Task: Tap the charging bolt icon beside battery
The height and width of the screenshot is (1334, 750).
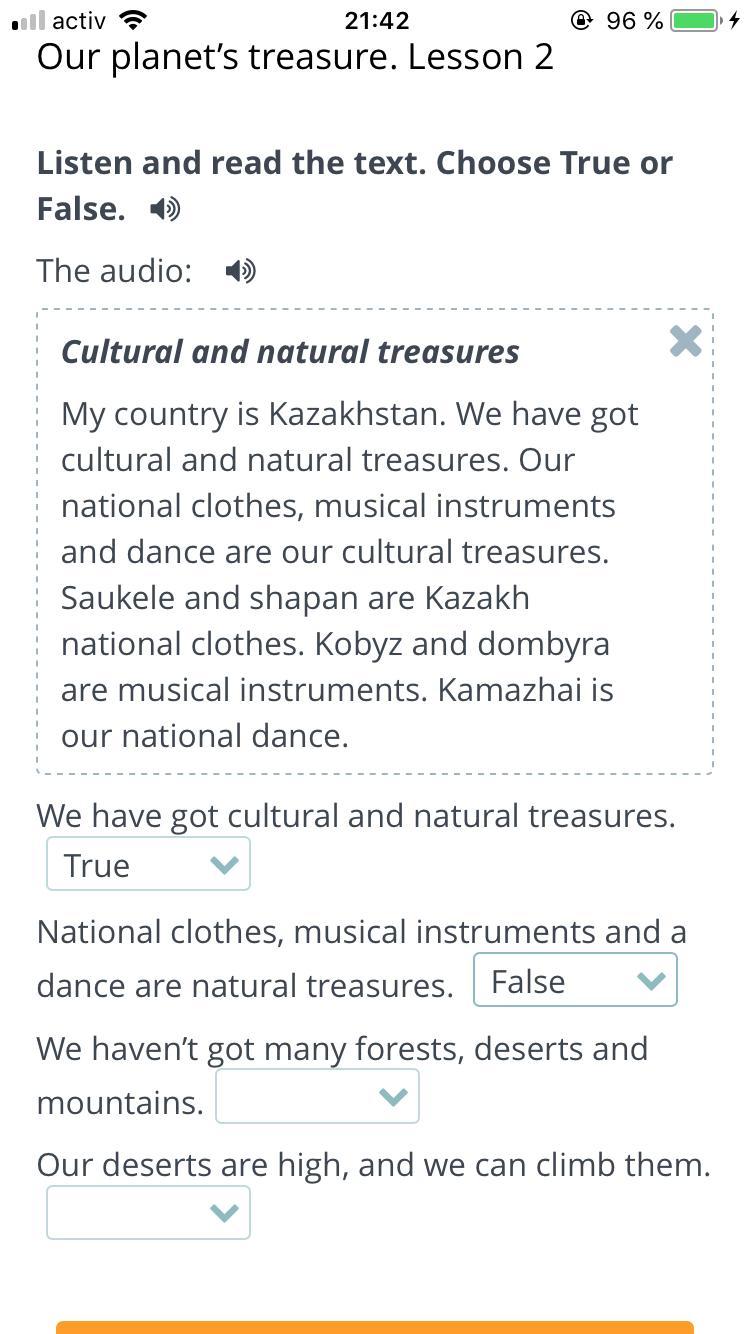Action: 735,20
